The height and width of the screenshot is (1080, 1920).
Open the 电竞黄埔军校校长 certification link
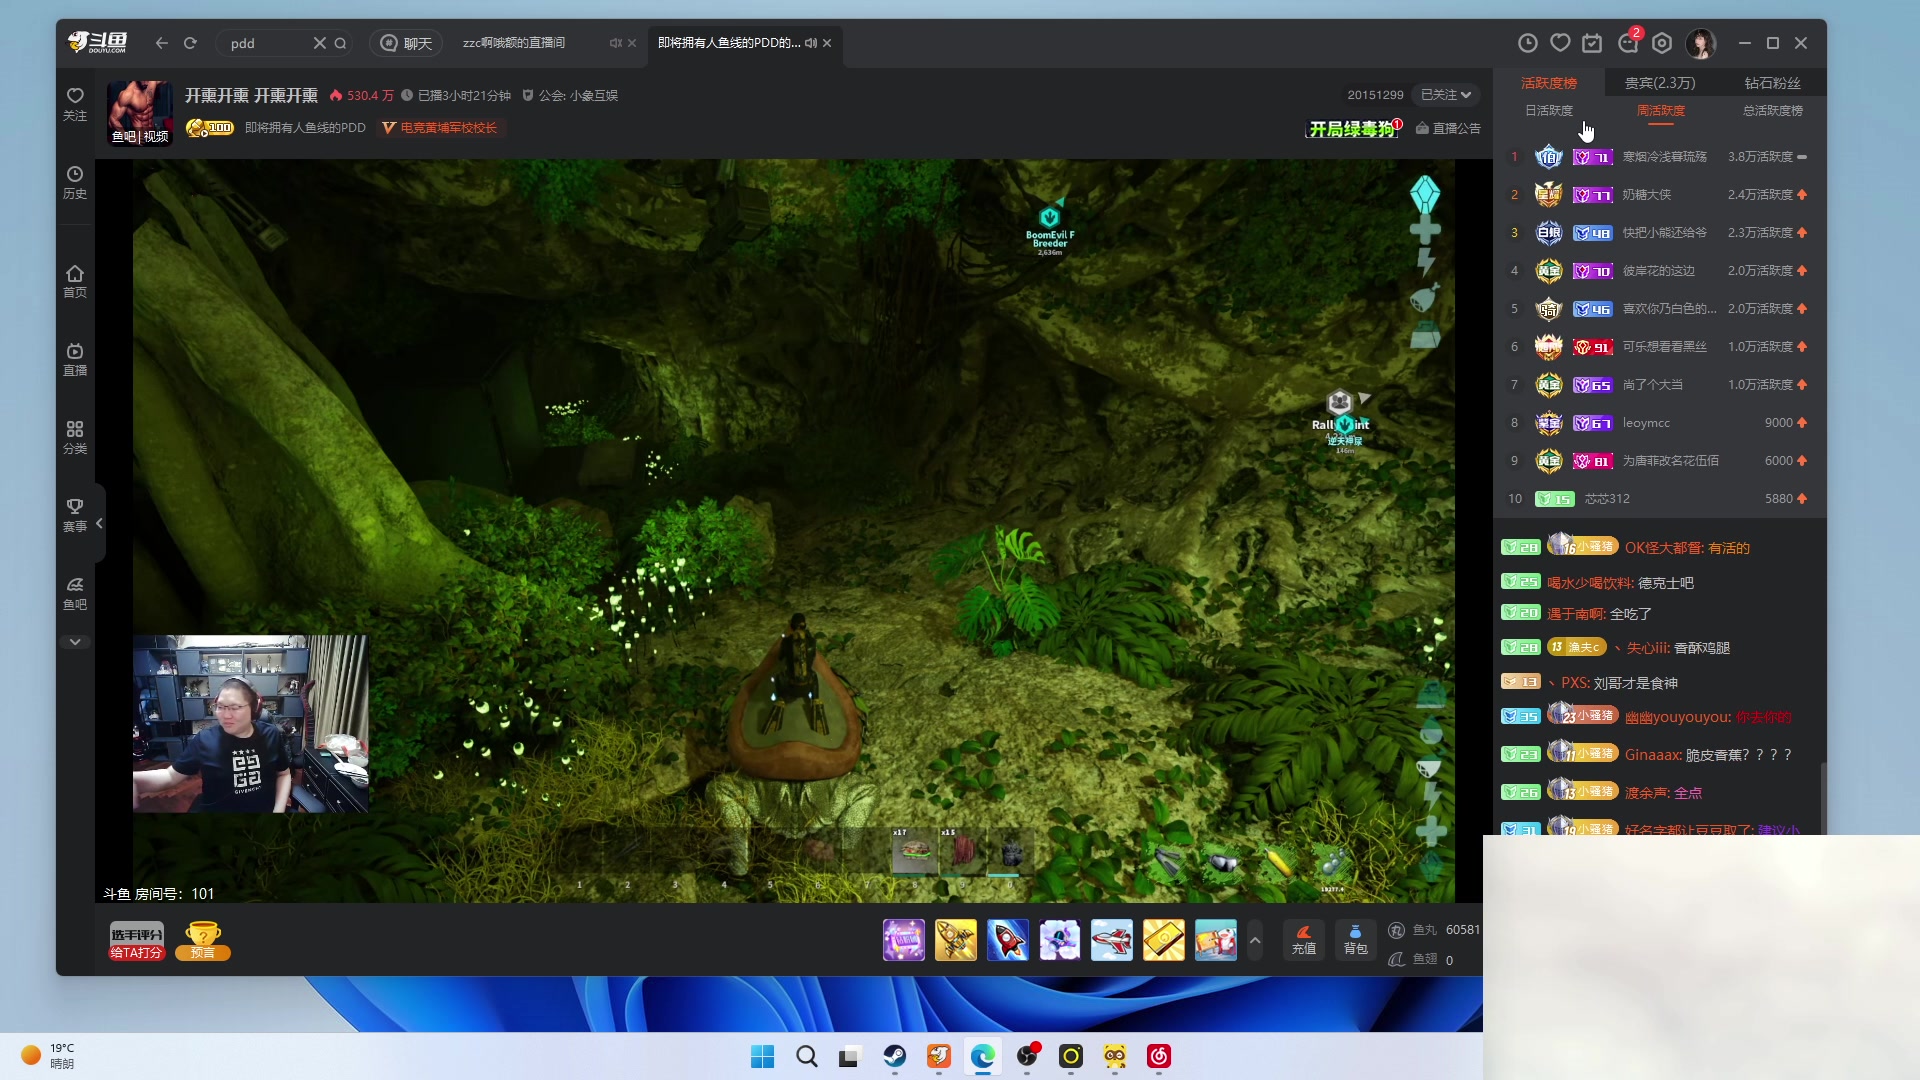439,128
